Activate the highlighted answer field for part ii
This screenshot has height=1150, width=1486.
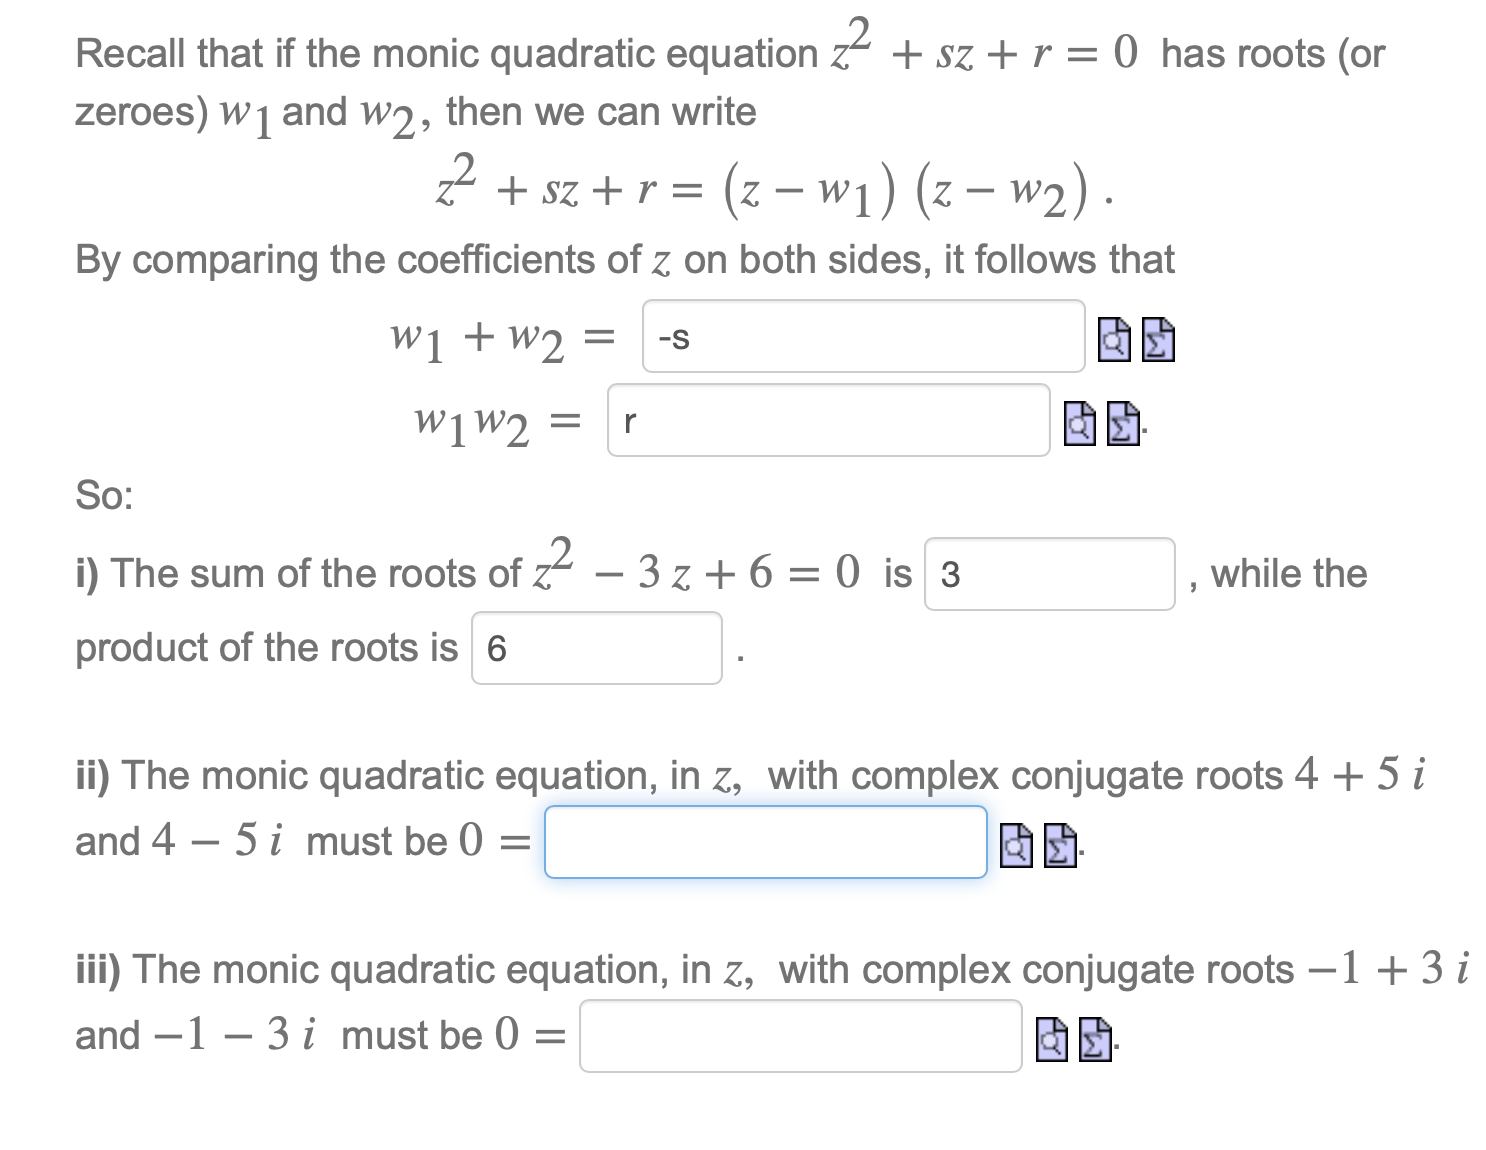(x=765, y=843)
